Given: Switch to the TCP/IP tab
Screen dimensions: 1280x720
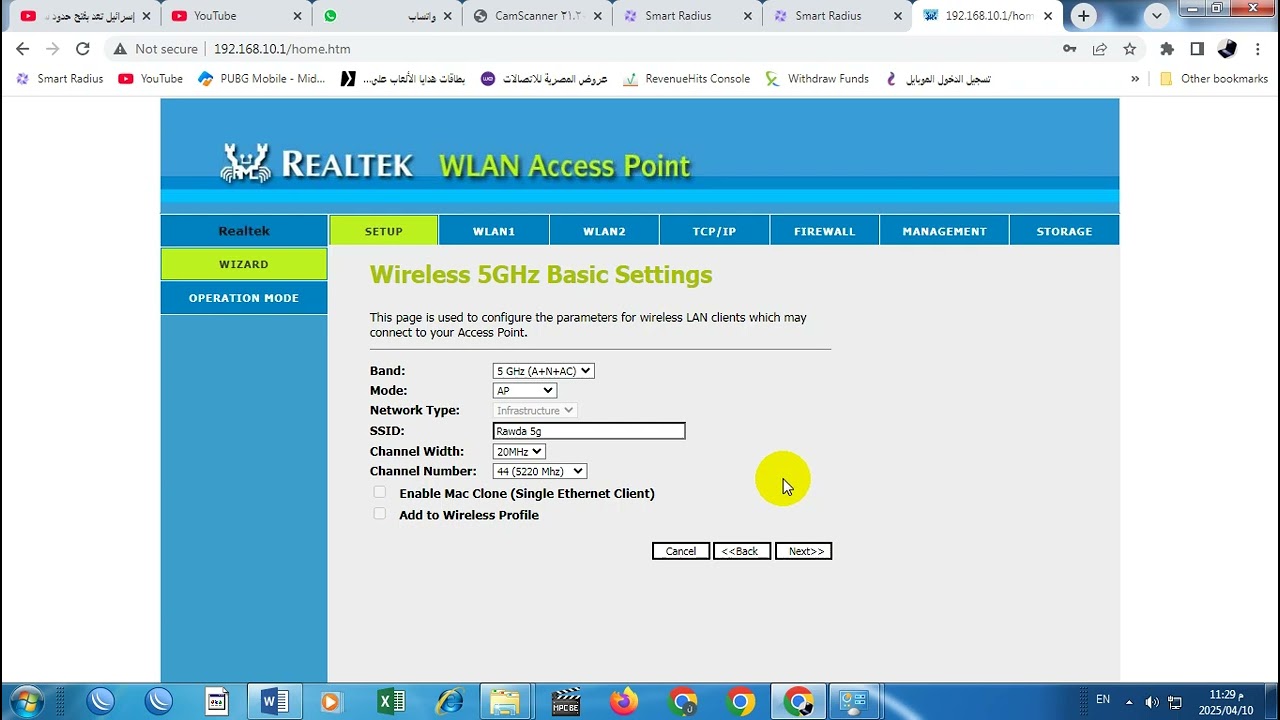Looking at the screenshot, I should (x=714, y=231).
